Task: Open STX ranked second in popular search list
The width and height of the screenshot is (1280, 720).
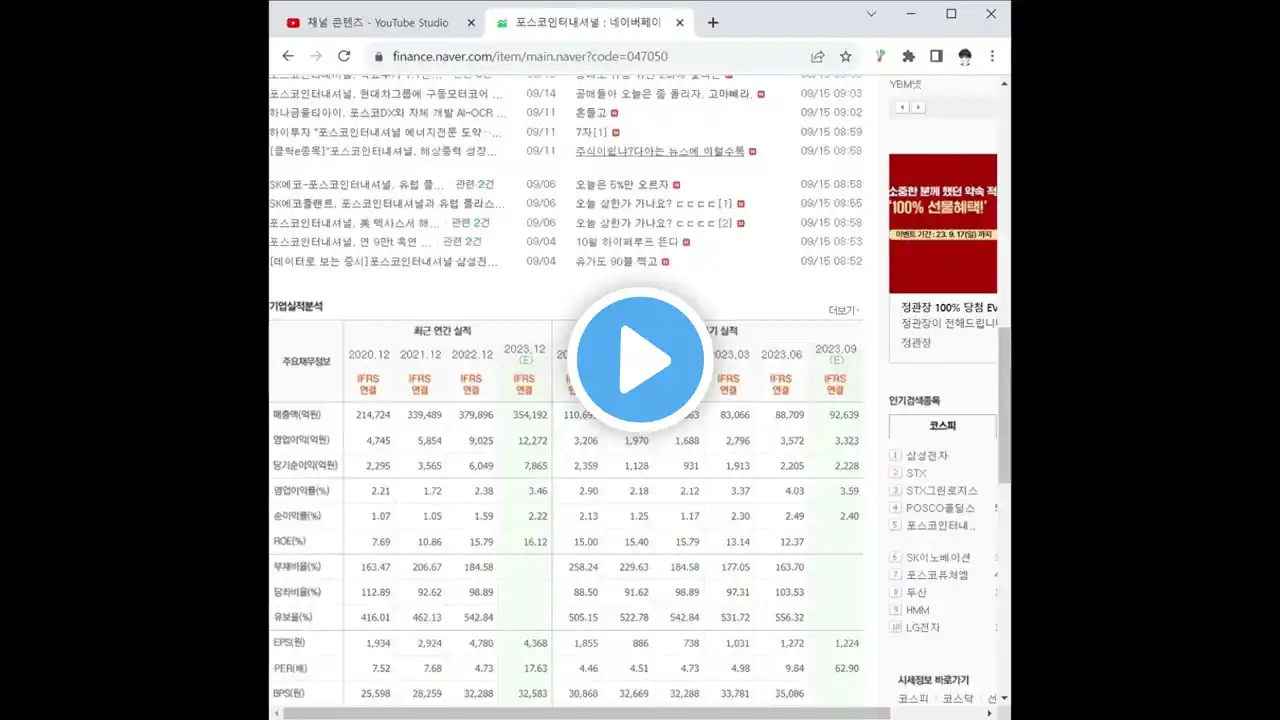Action: (x=916, y=473)
